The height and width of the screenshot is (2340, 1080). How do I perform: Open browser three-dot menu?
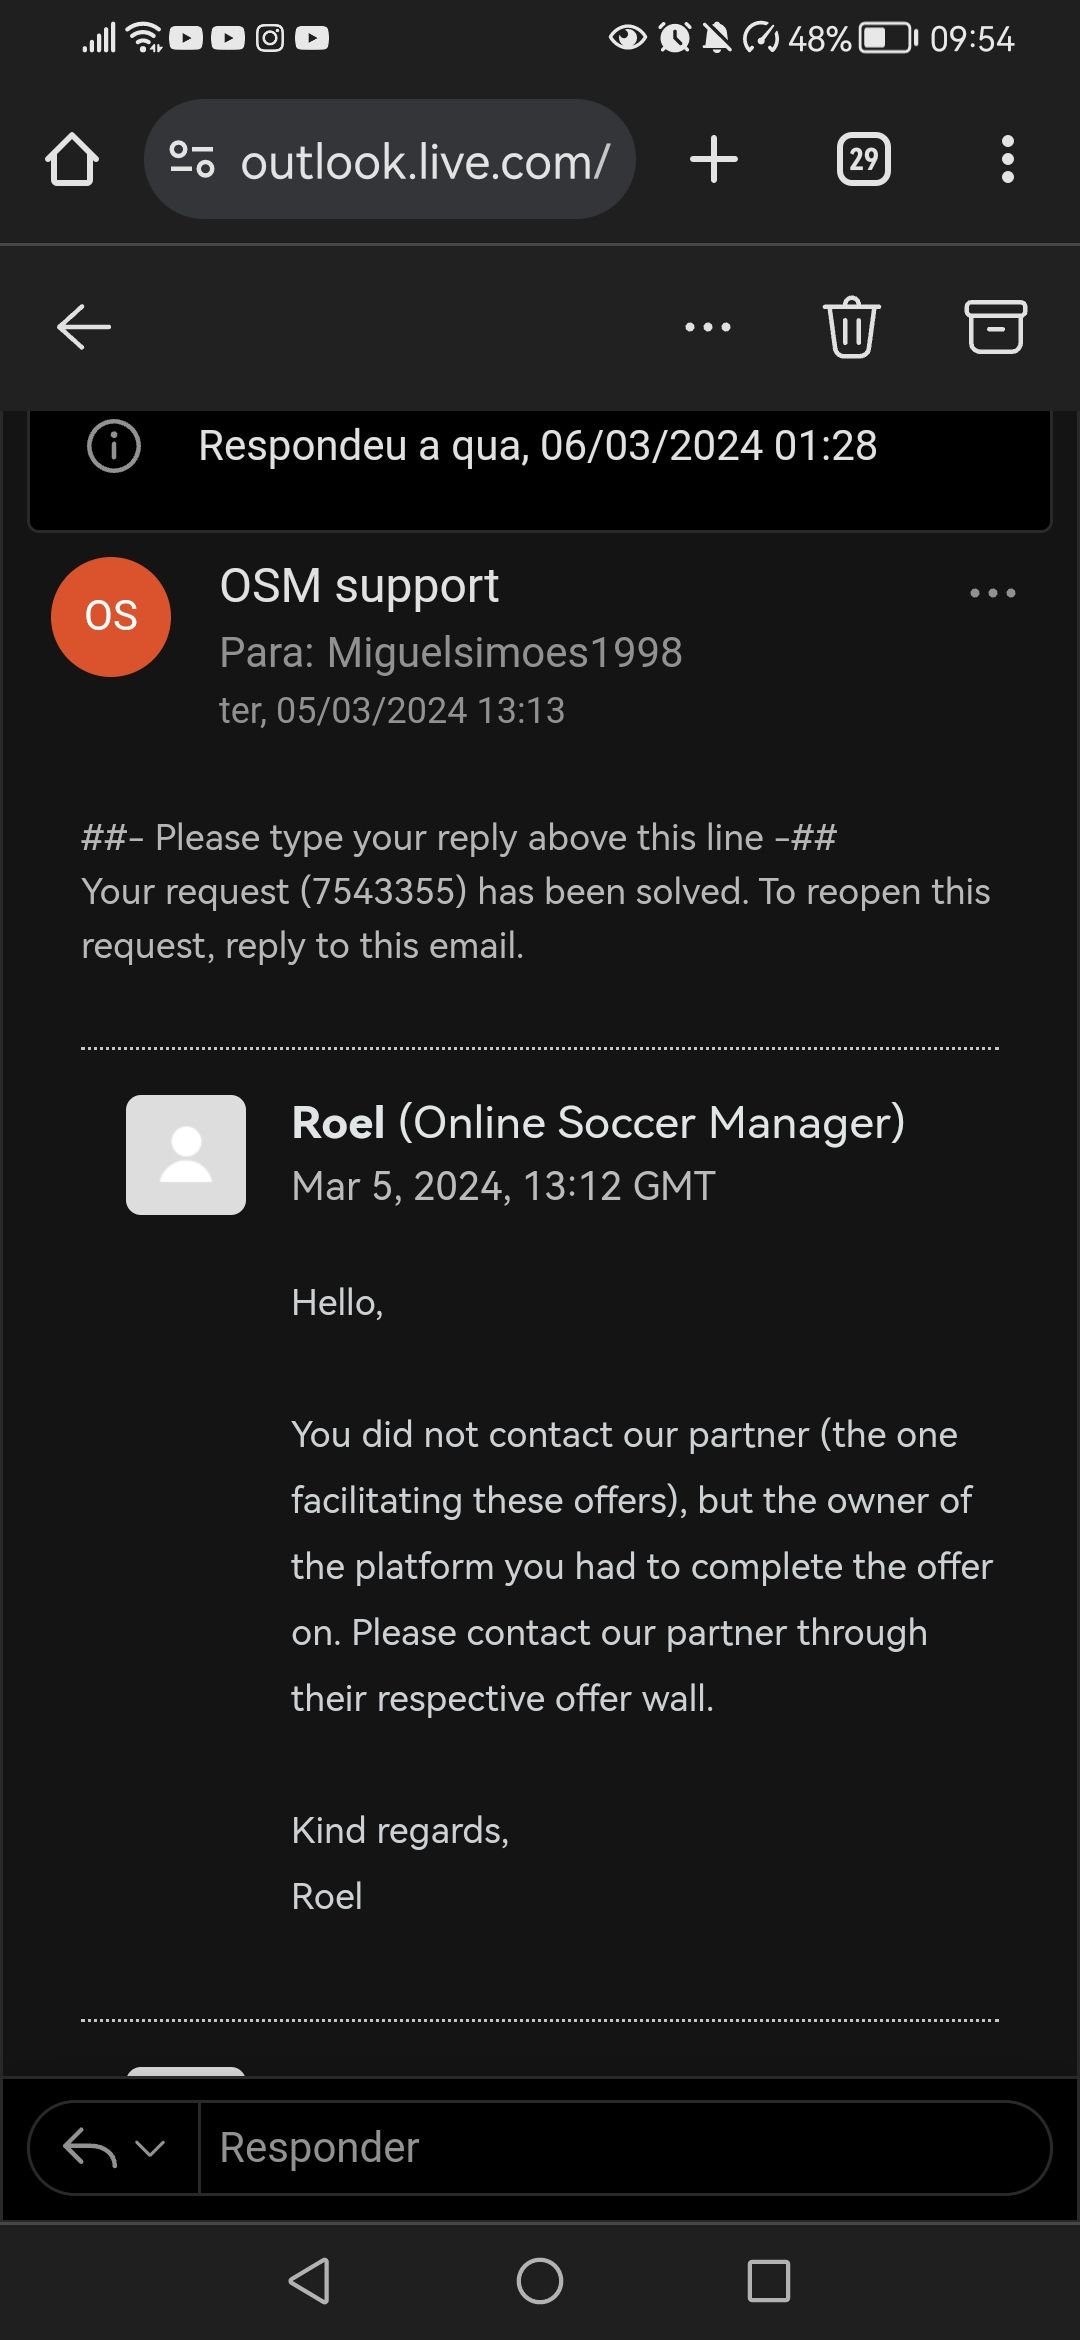pyautogui.click(x=1008, y=160)
